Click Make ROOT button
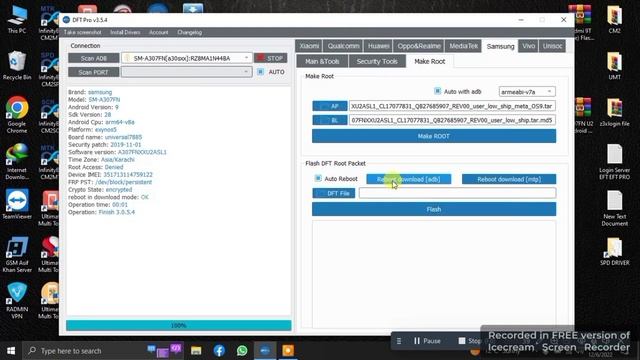This screenshot has width=640, height=360. pos(434,136)
